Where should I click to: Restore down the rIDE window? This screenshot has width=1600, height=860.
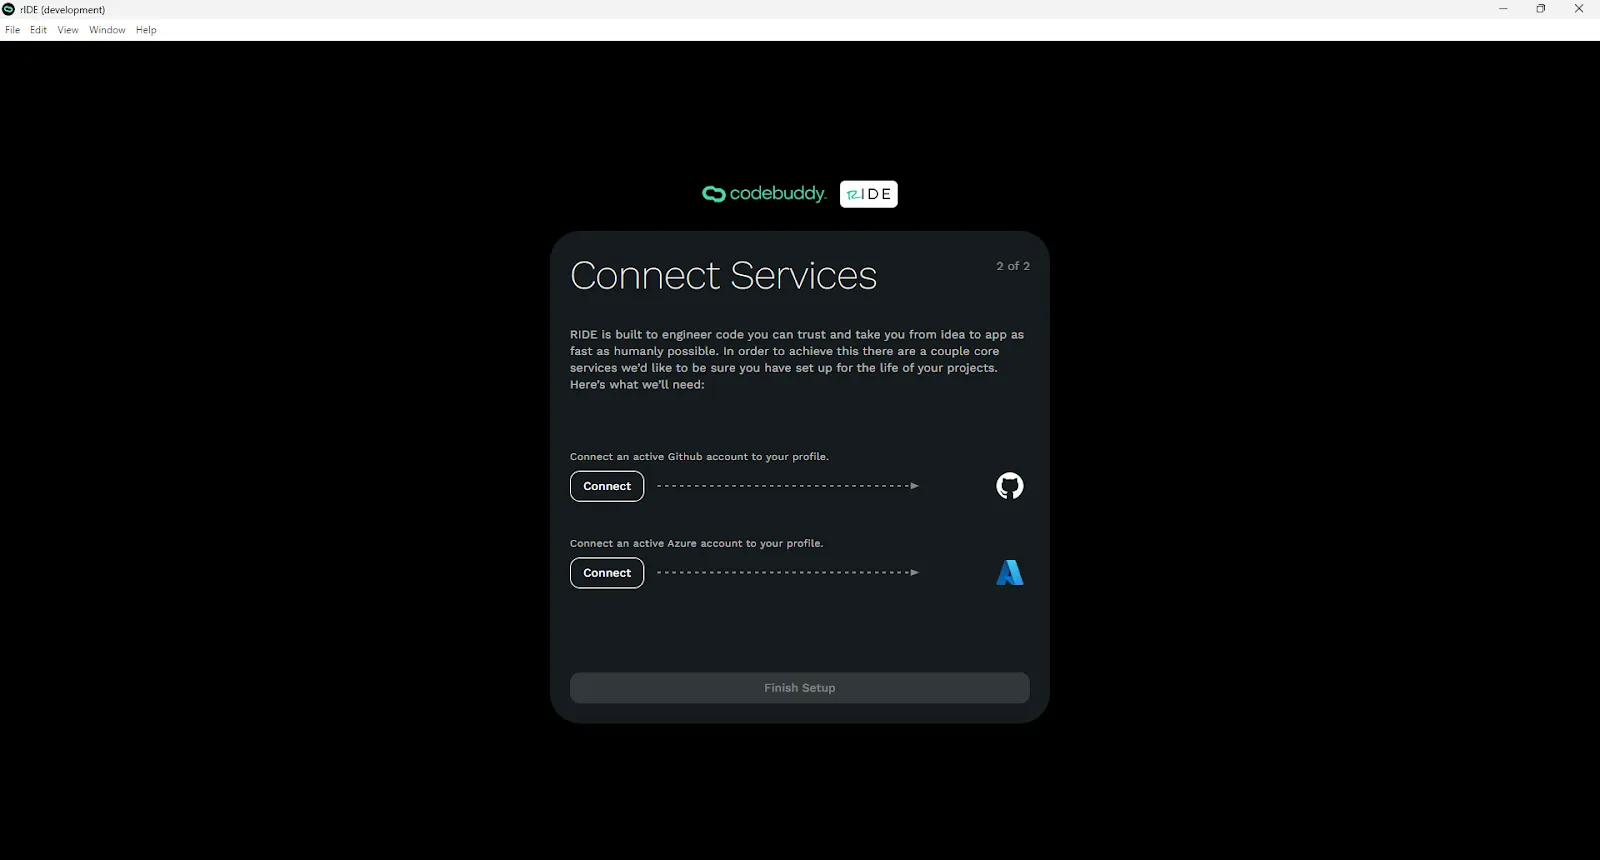click(x=1541, y=9)
